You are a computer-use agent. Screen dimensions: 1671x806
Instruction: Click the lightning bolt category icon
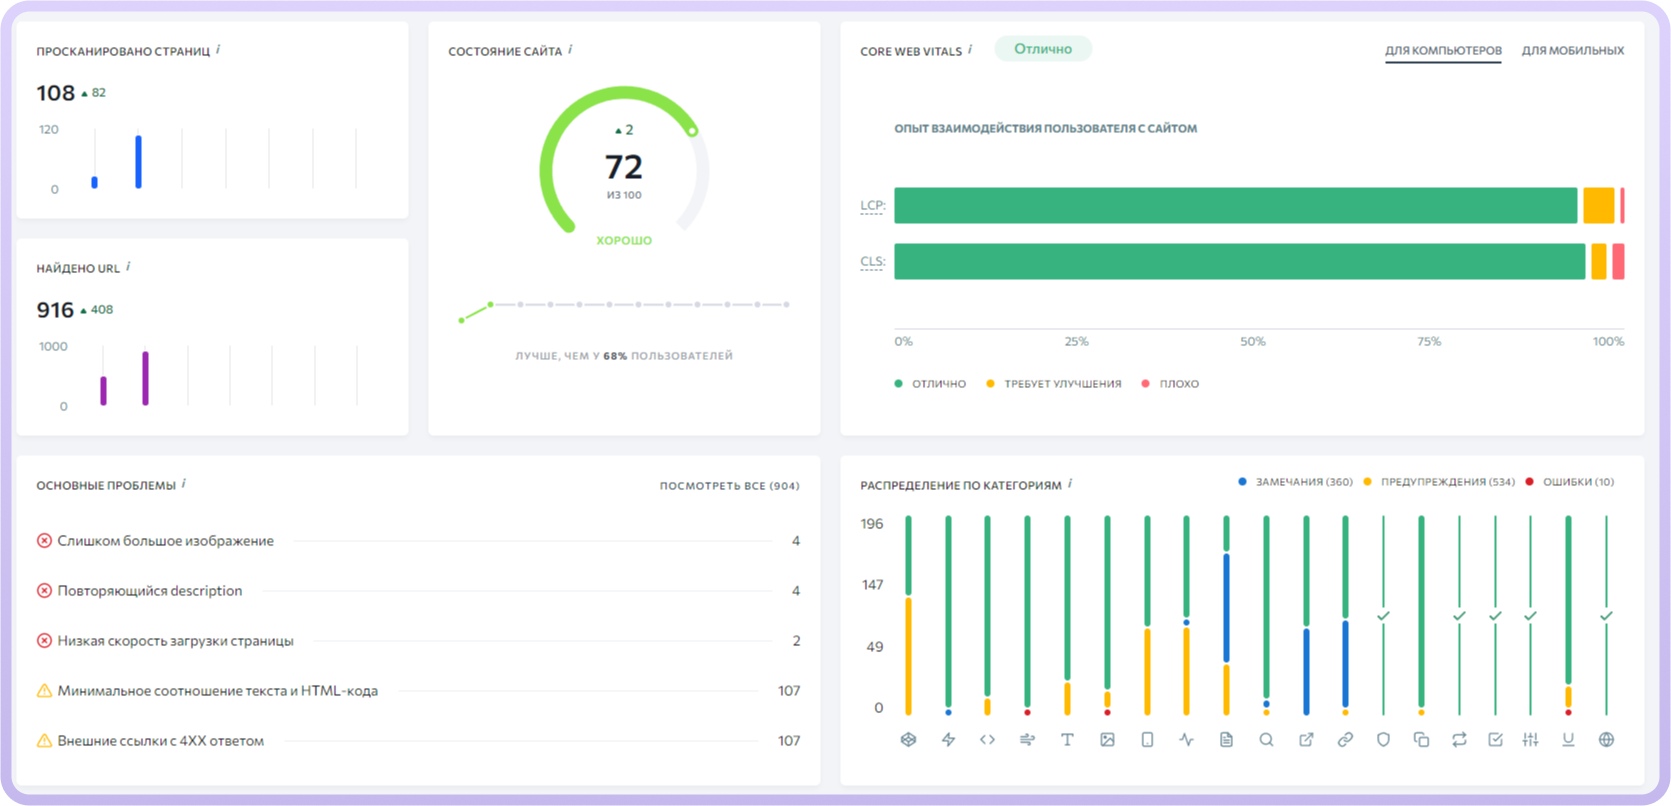pos(948,740)
